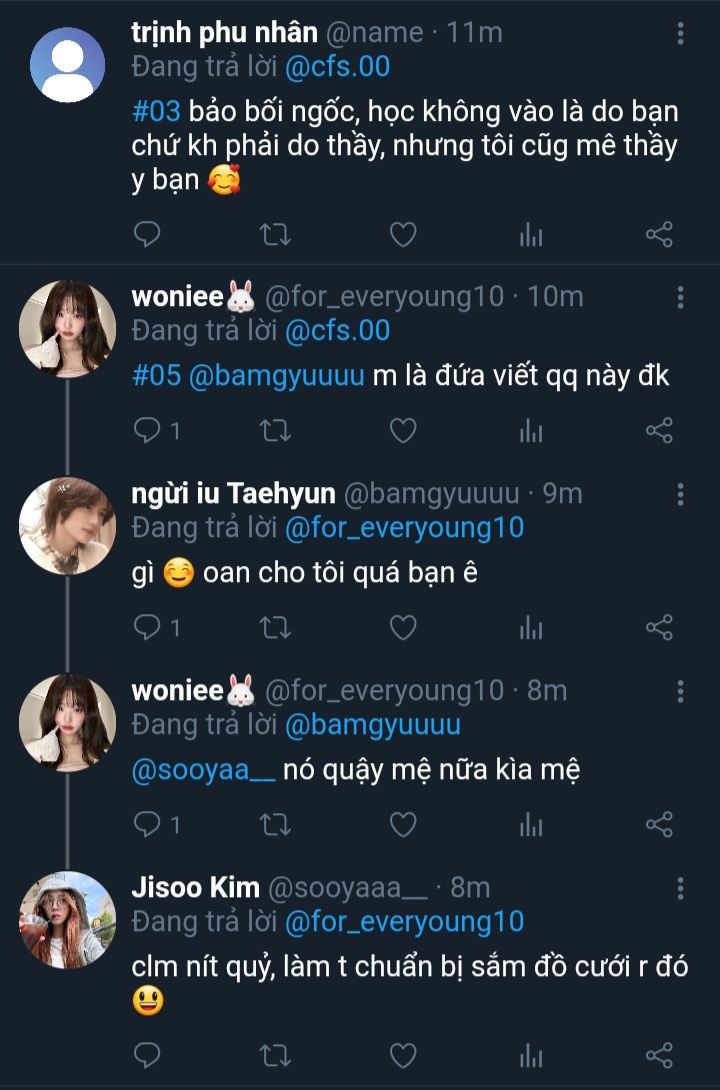Open the #03 hashtag link
Screen dimensions: 720x1090
coord(154,111)
